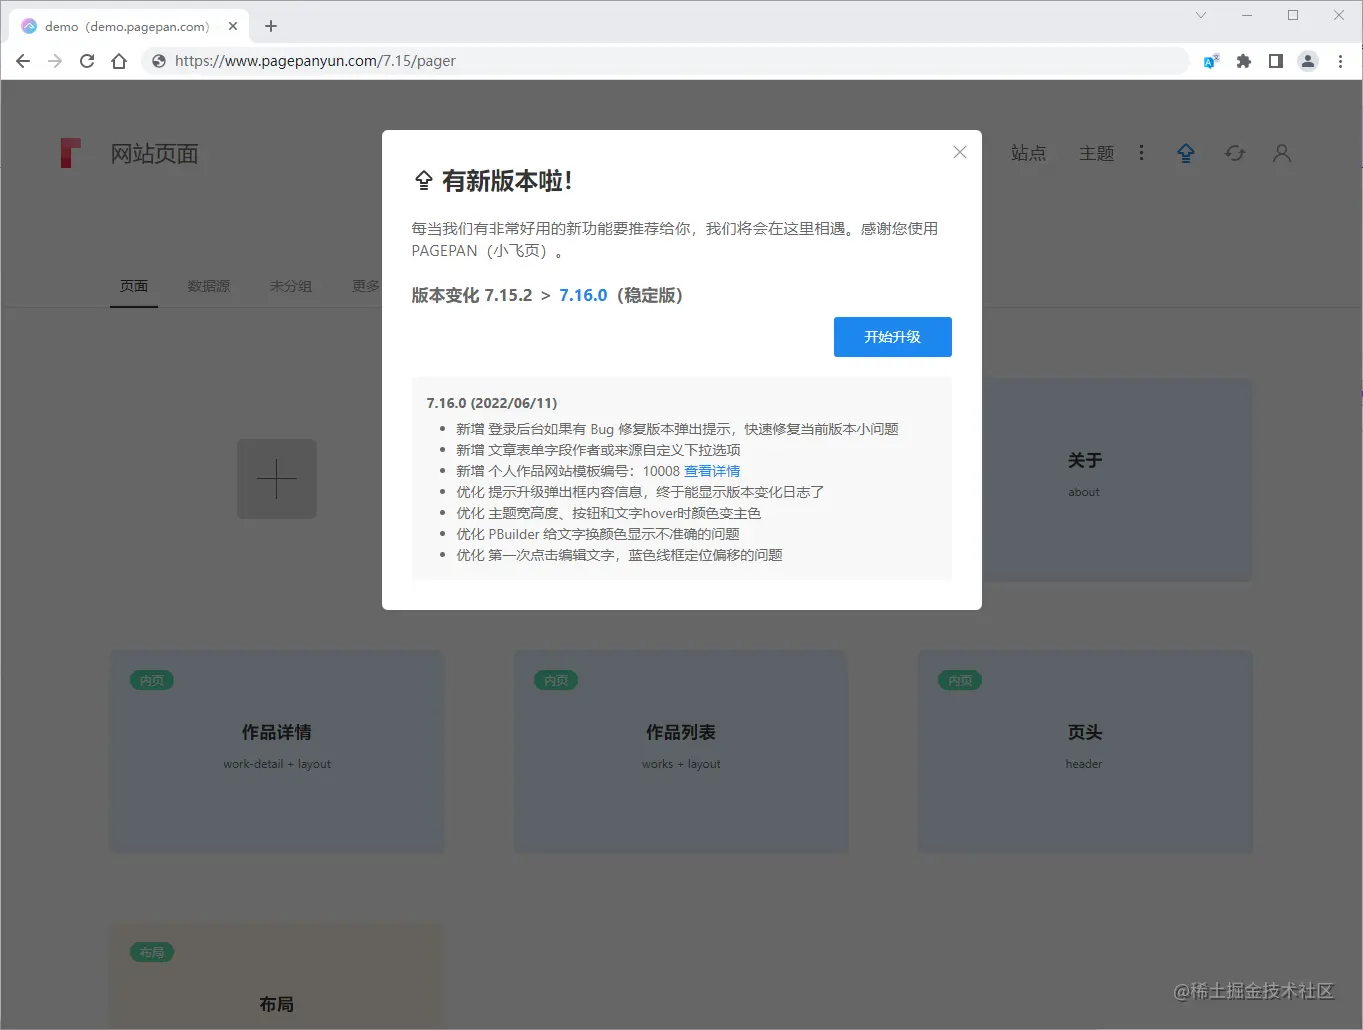Image resolution: width=1363 pixels, height=1030 pixels.
Task: Open the 作品列表 page card
Action: [x=680, y=751]
